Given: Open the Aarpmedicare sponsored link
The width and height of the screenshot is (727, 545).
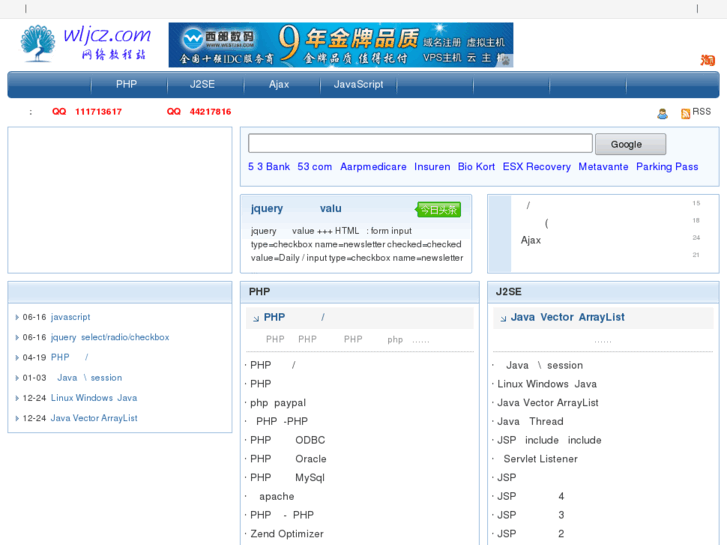Looking at the screenshot, I should tap(373, 167).
